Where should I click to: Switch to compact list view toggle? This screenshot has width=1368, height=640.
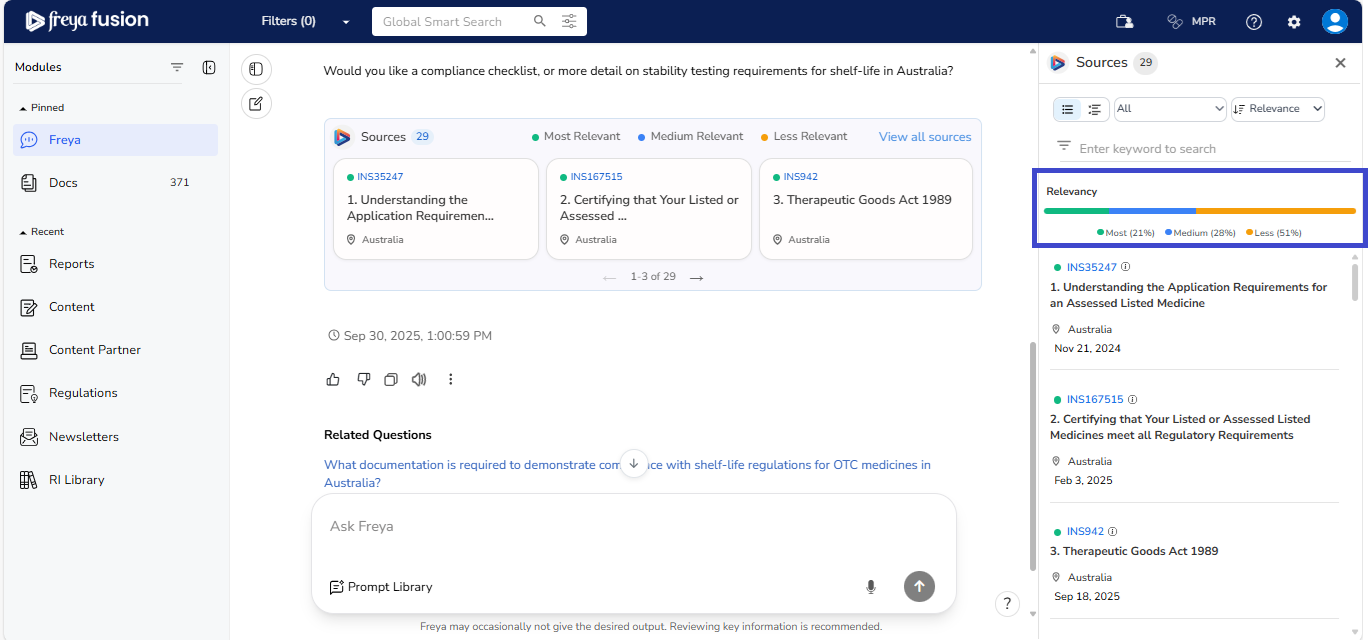(1067, 109)
